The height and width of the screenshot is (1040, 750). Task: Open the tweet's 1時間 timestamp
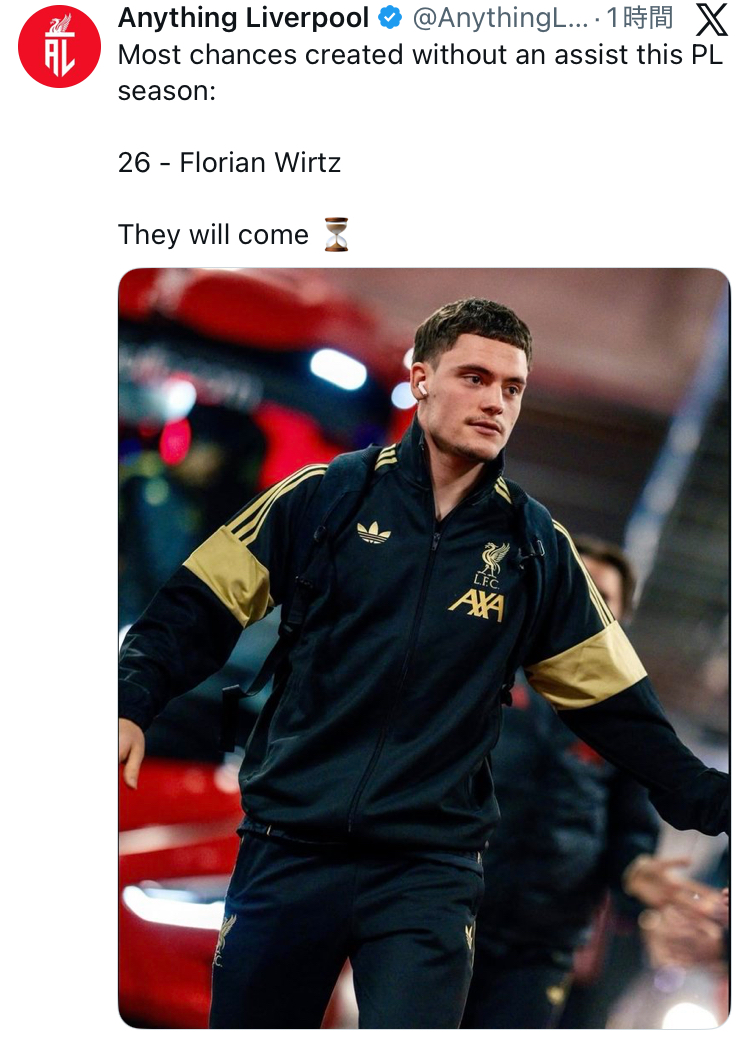(639, 18)
